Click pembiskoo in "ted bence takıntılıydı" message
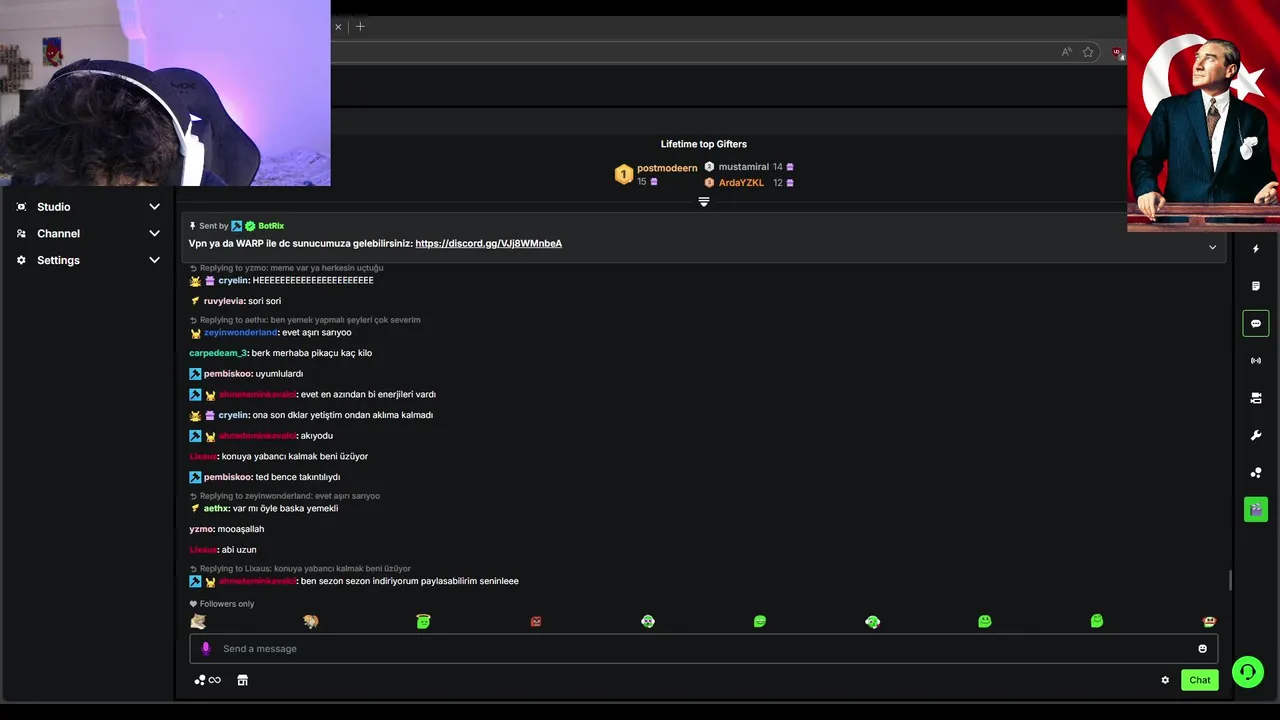Image resolution: width=1280 pixels, height=720 pixels. point(228,477)
